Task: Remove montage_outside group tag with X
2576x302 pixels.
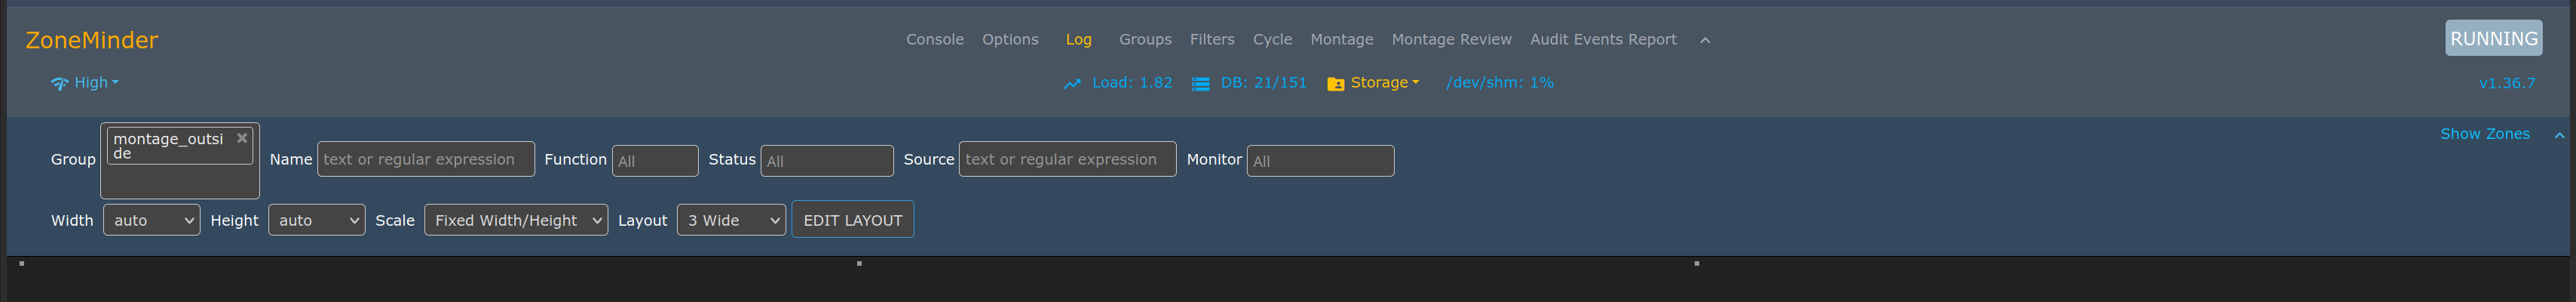Action: 242,138
